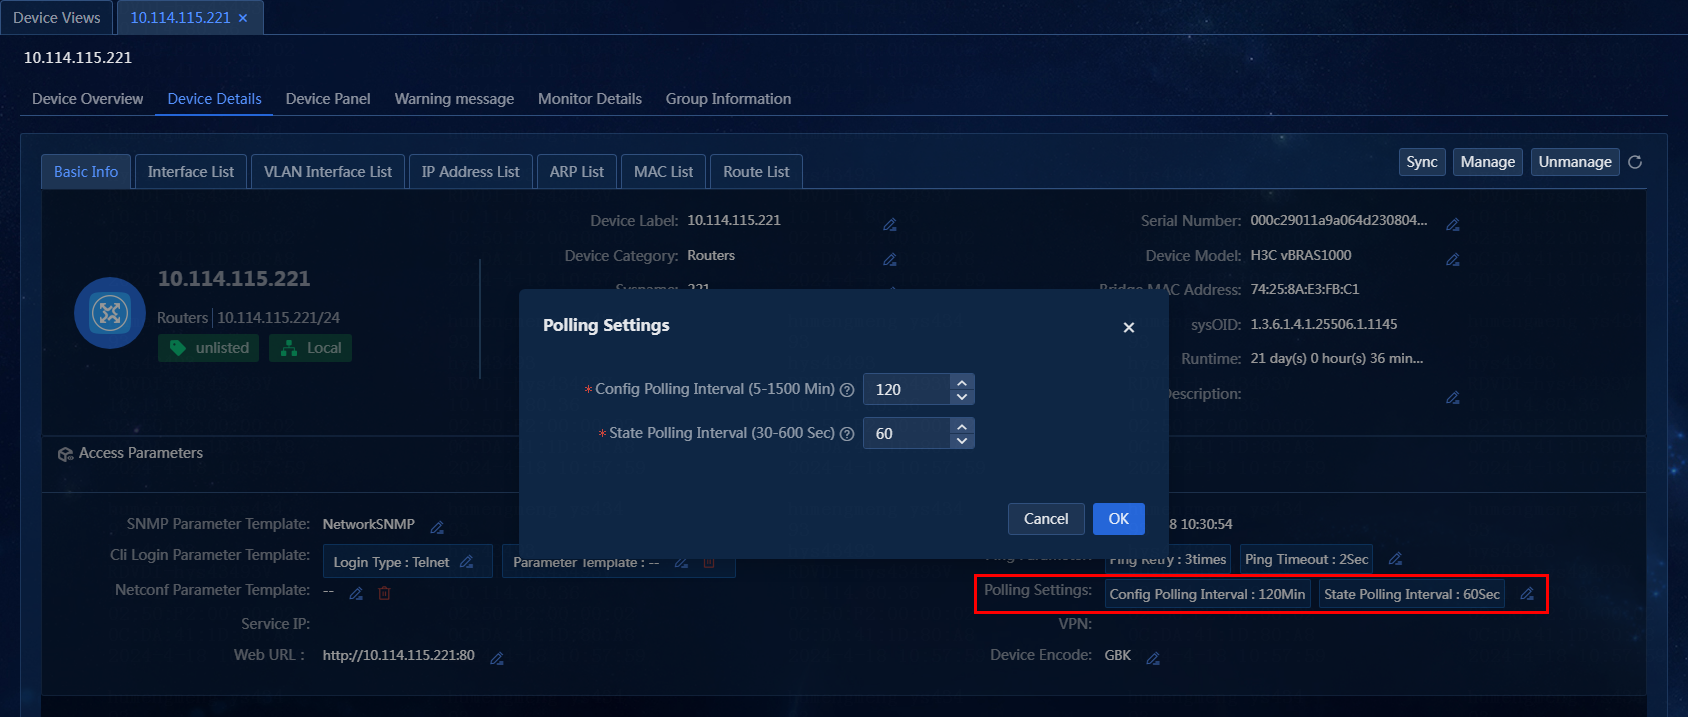The height and width of the screenshot is (717, 1688).
Task: Click the Sync button
Action: pyautogui.click(x=1422, y=162)
